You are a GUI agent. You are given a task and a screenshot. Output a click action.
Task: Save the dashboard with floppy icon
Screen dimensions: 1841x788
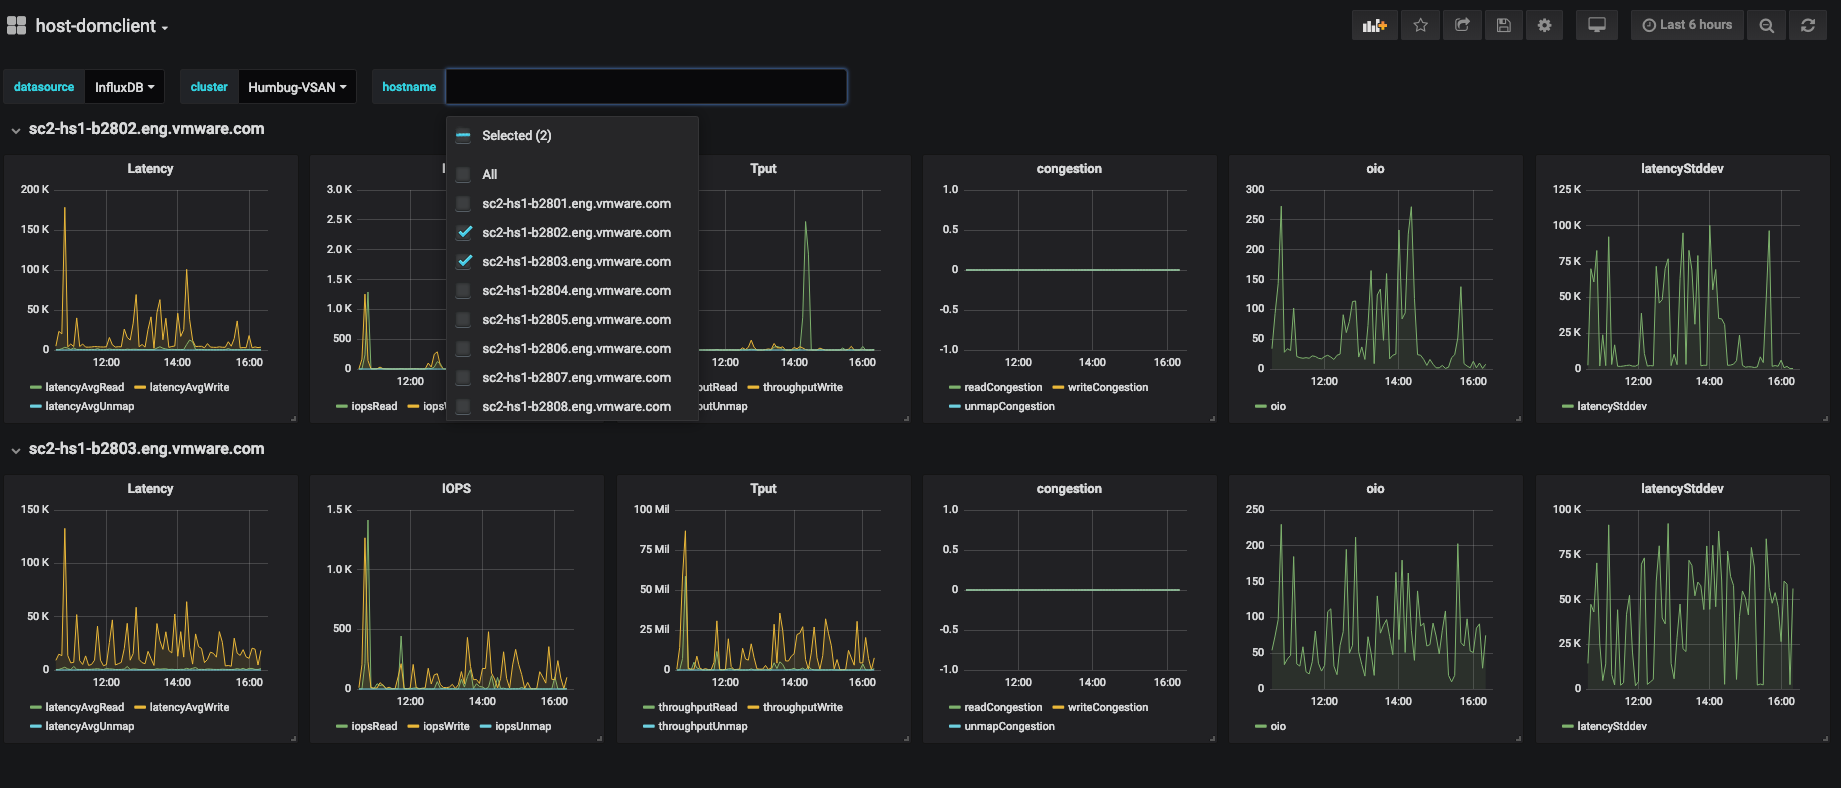pyautogui.click(x=1503, y=25)
